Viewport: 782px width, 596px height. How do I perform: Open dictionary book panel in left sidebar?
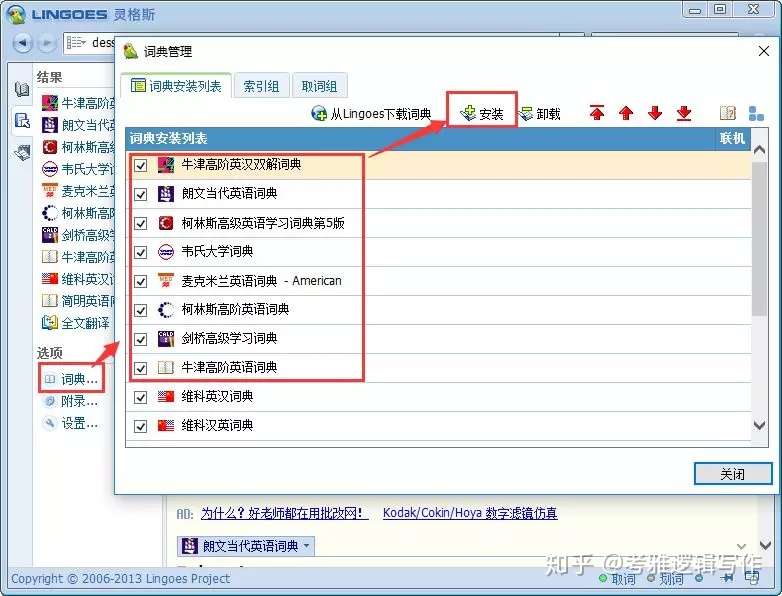coord(22,89)
